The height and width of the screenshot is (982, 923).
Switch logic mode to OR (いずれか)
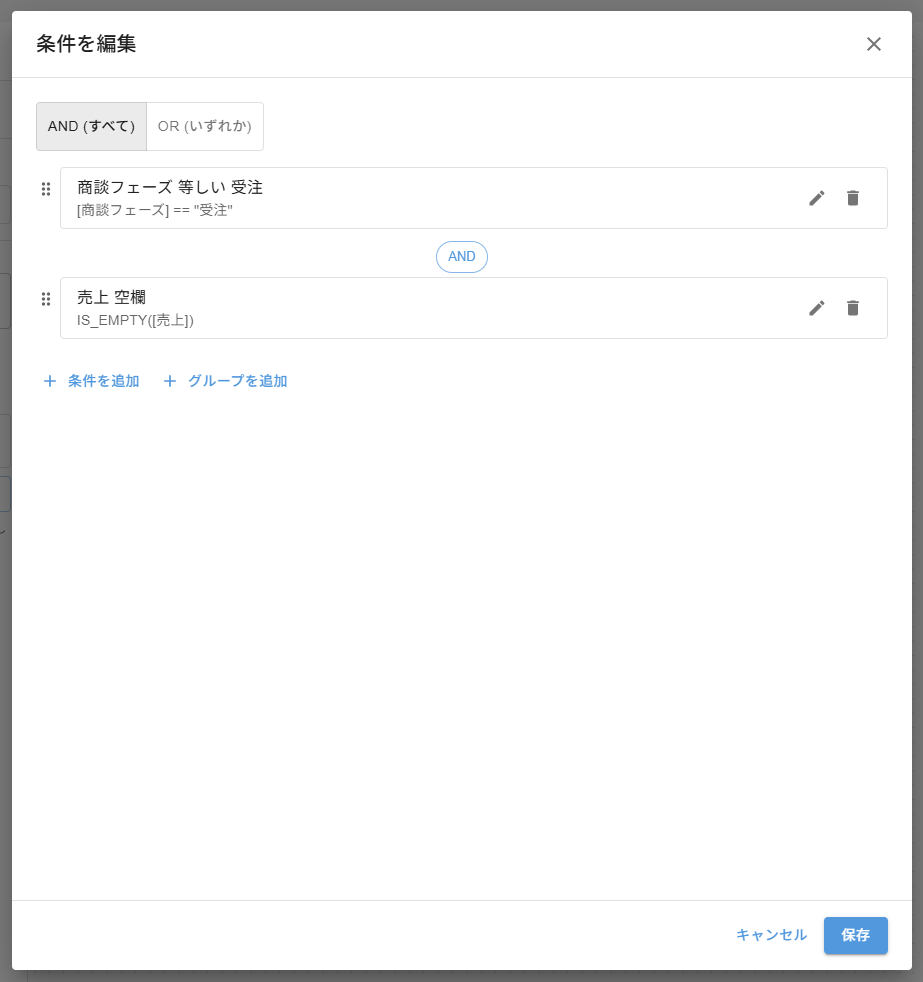coord(204,126)
